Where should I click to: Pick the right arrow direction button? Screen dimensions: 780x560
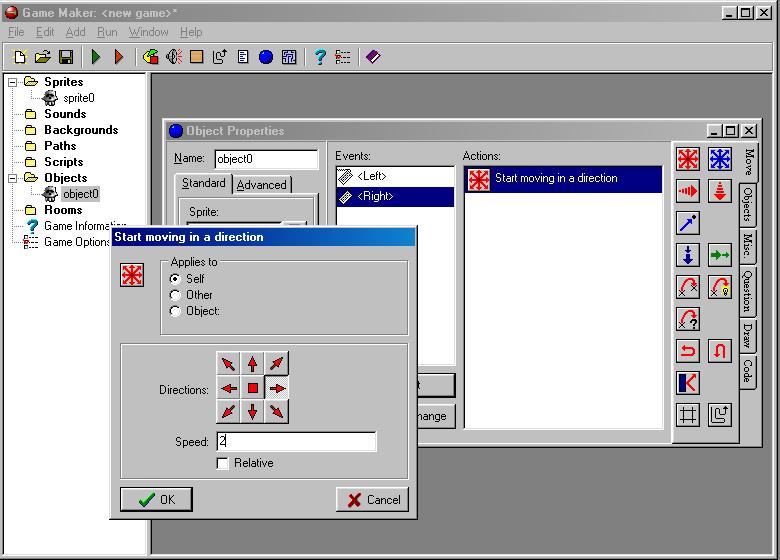tap(277, 388)
